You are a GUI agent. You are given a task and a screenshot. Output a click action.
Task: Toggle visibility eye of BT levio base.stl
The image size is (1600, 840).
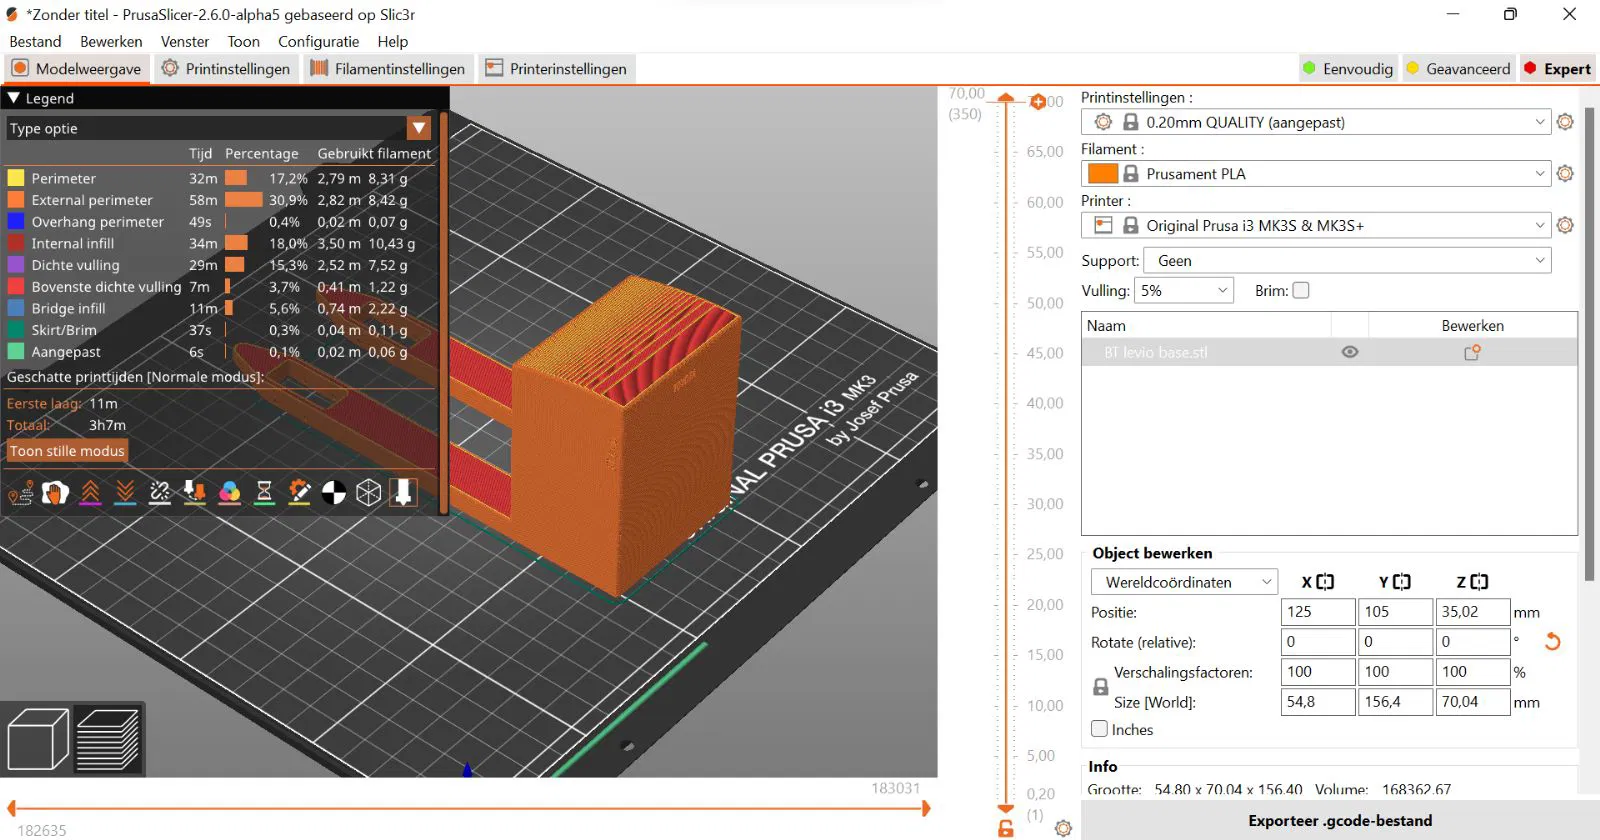pos(1350,352)
